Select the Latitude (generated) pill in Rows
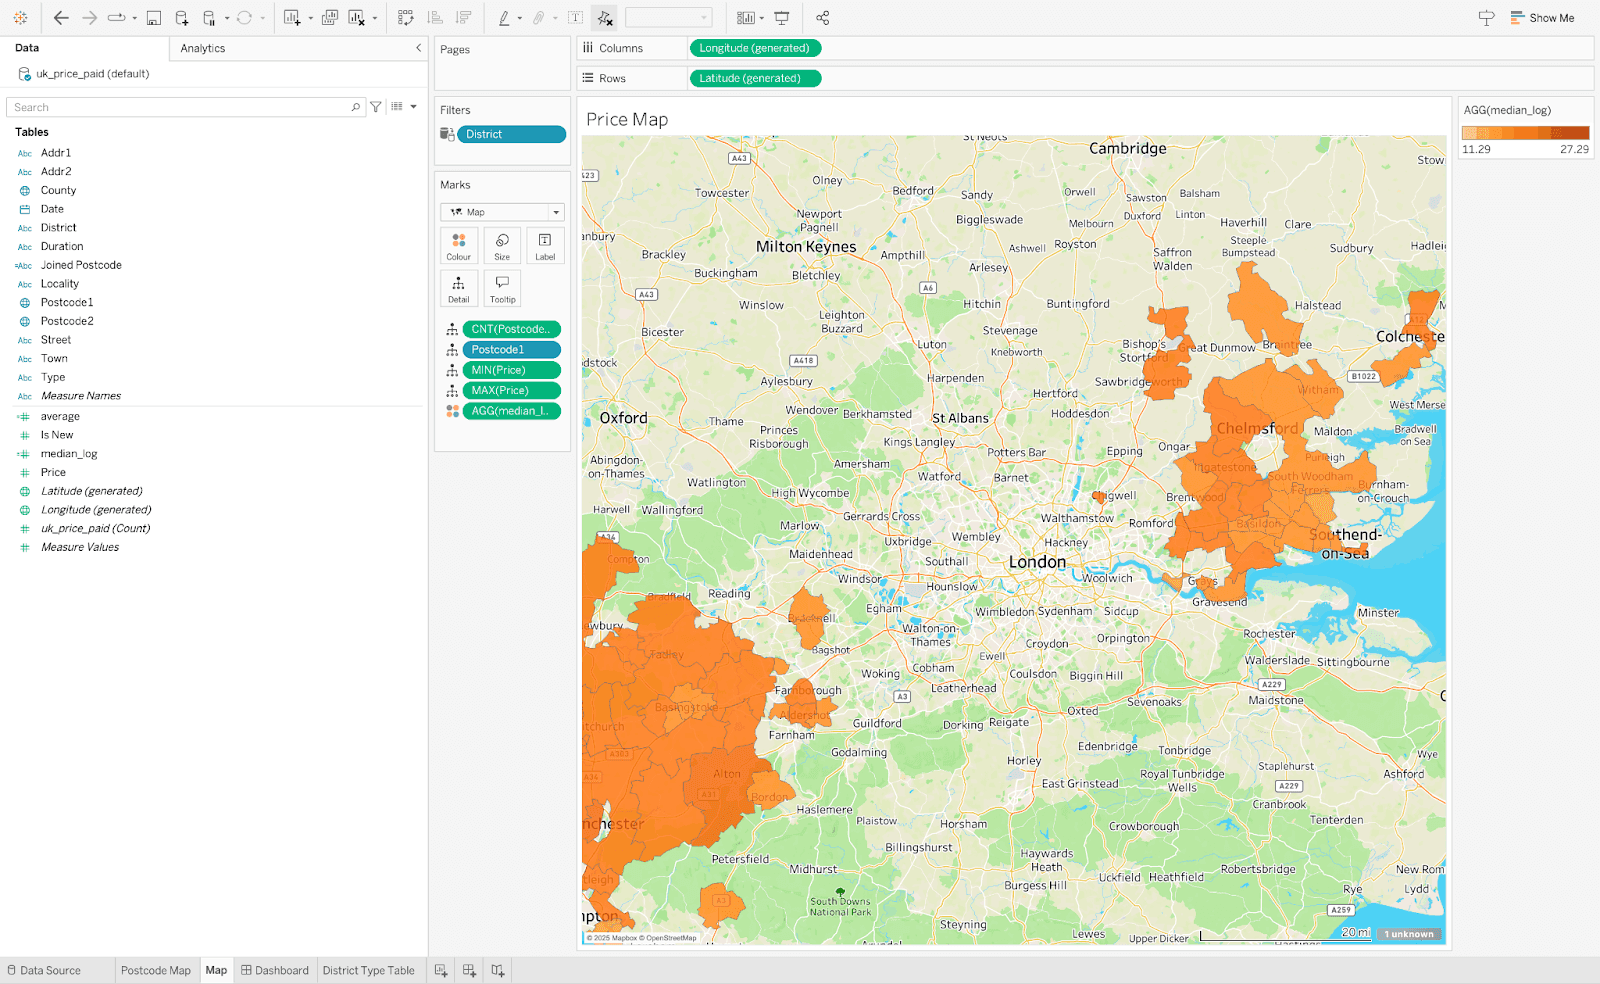Viewport: 1600px width, 984px height. pyautogui.click(x=755, y=78)
